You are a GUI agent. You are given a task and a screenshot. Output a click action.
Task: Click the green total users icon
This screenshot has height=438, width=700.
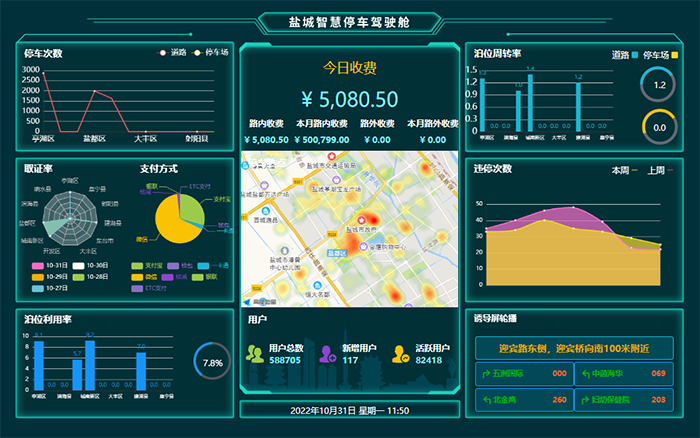254,353
